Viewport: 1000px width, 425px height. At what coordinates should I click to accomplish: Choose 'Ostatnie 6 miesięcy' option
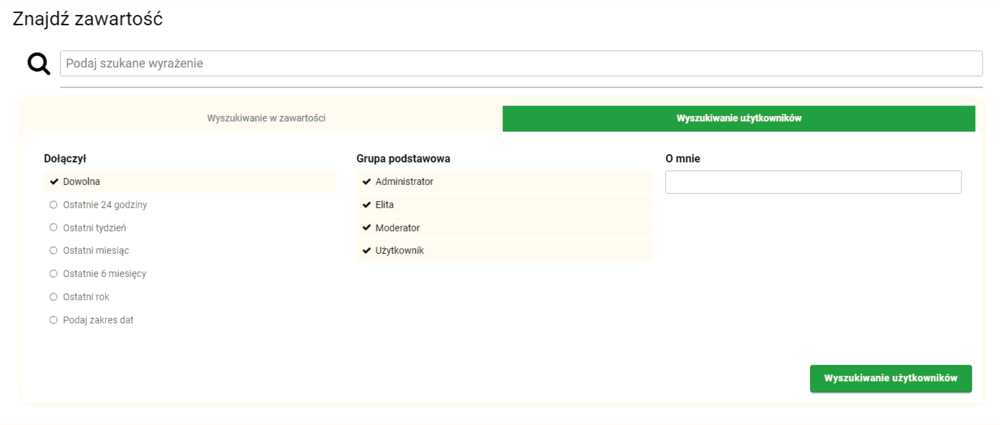(x=104, y=274)
